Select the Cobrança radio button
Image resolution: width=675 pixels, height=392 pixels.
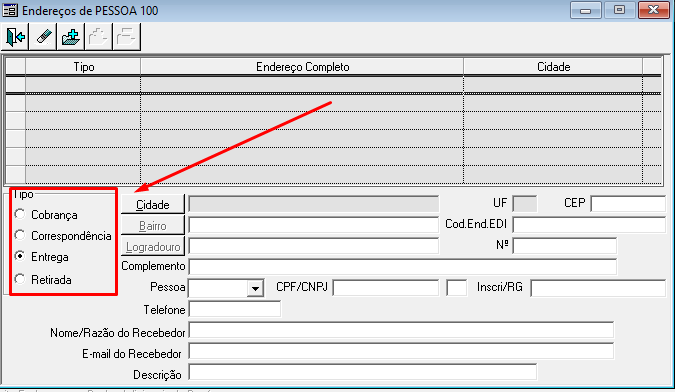pyautogui.click(x=20, y=214)
